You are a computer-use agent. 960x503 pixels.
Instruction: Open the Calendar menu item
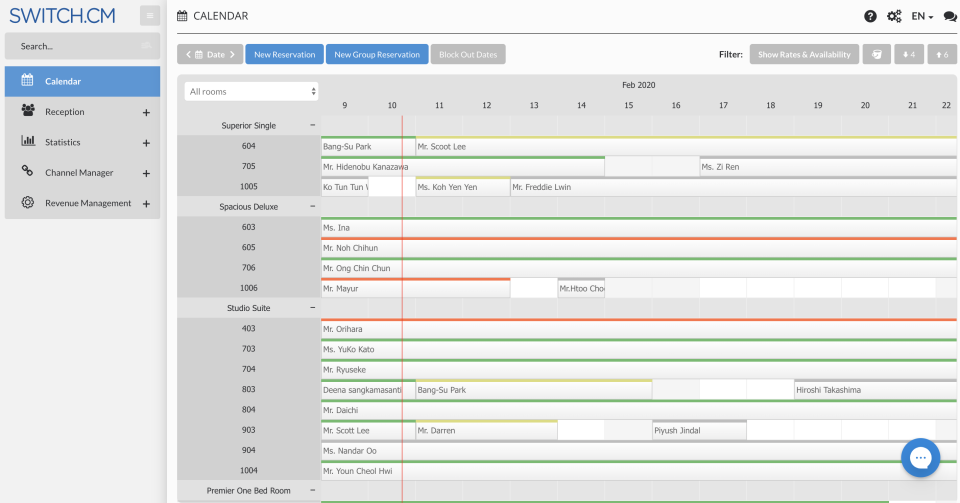pos(83,81)
